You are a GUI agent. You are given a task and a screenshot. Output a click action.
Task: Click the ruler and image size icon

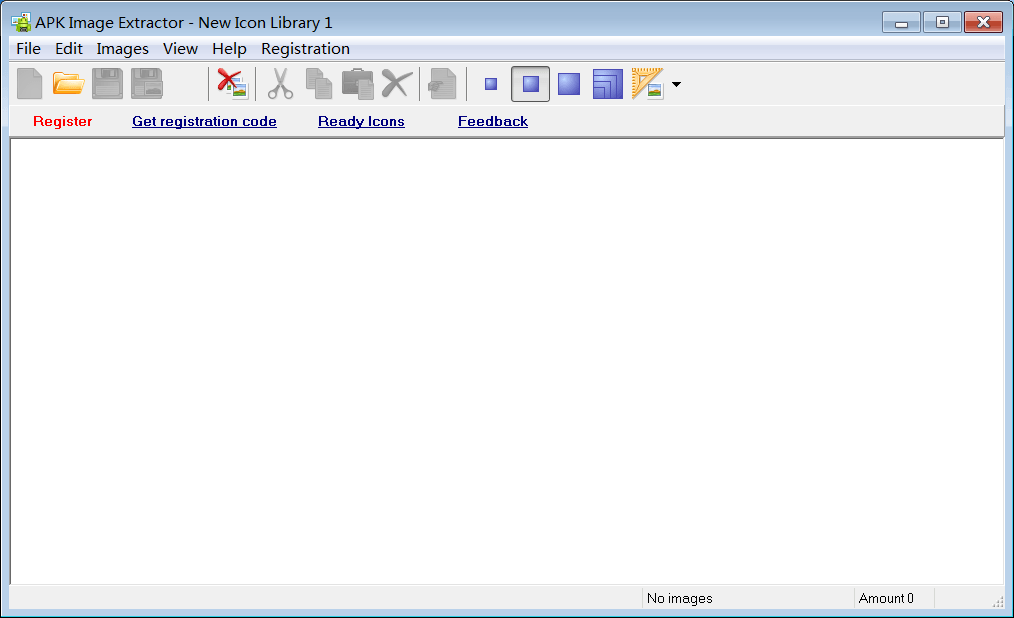[x=648, y=84]
